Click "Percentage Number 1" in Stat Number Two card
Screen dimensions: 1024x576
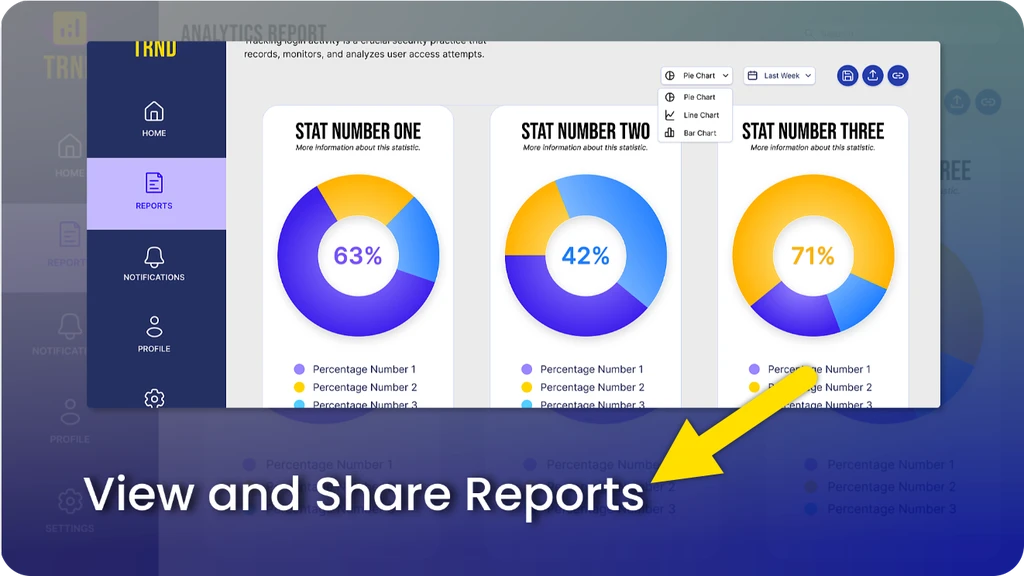pos(592,369)
